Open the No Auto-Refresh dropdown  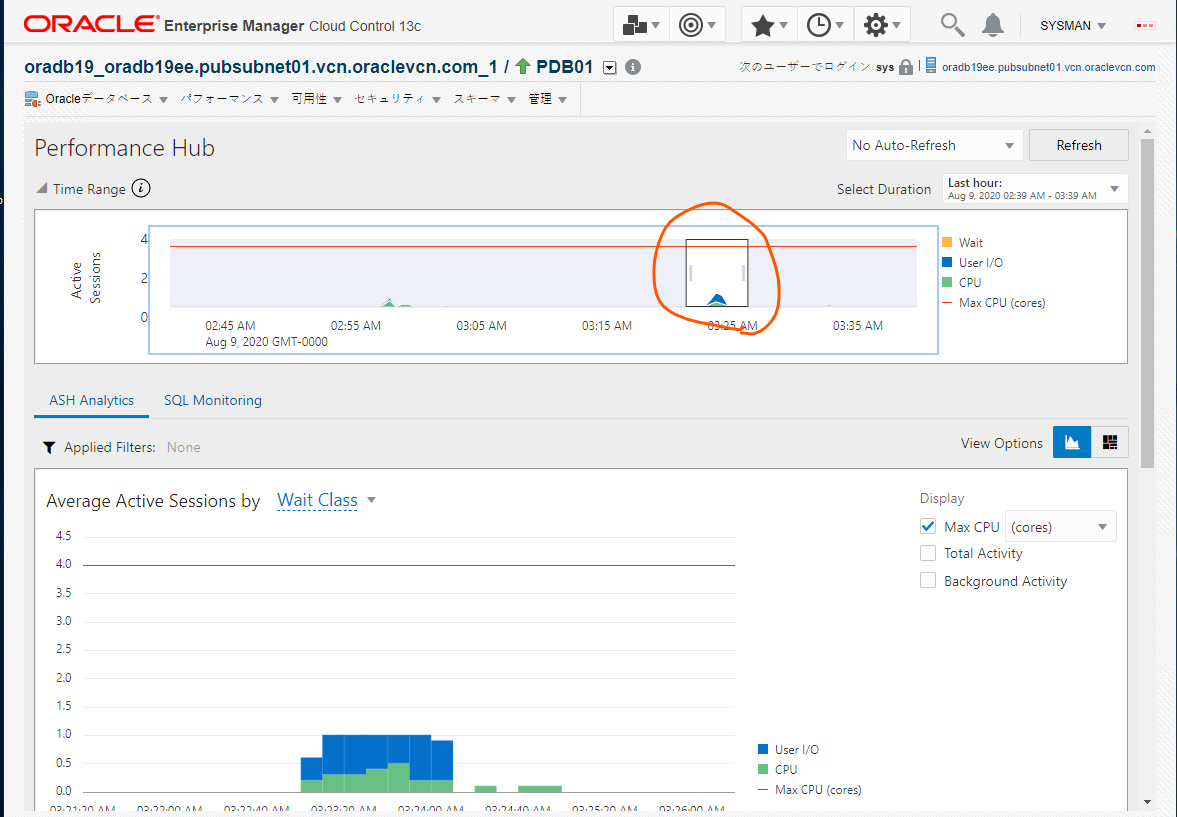pyautogui.click(x=933, y=144)
